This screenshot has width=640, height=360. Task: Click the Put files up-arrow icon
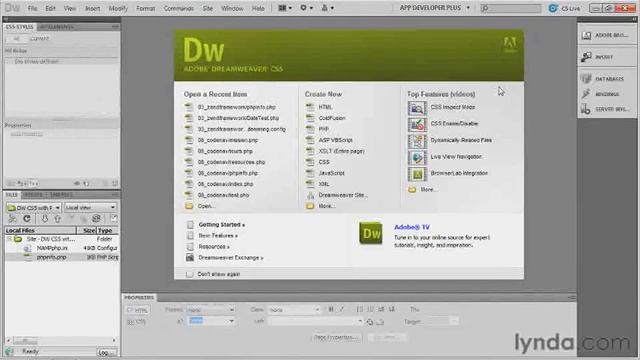(58, 219)
